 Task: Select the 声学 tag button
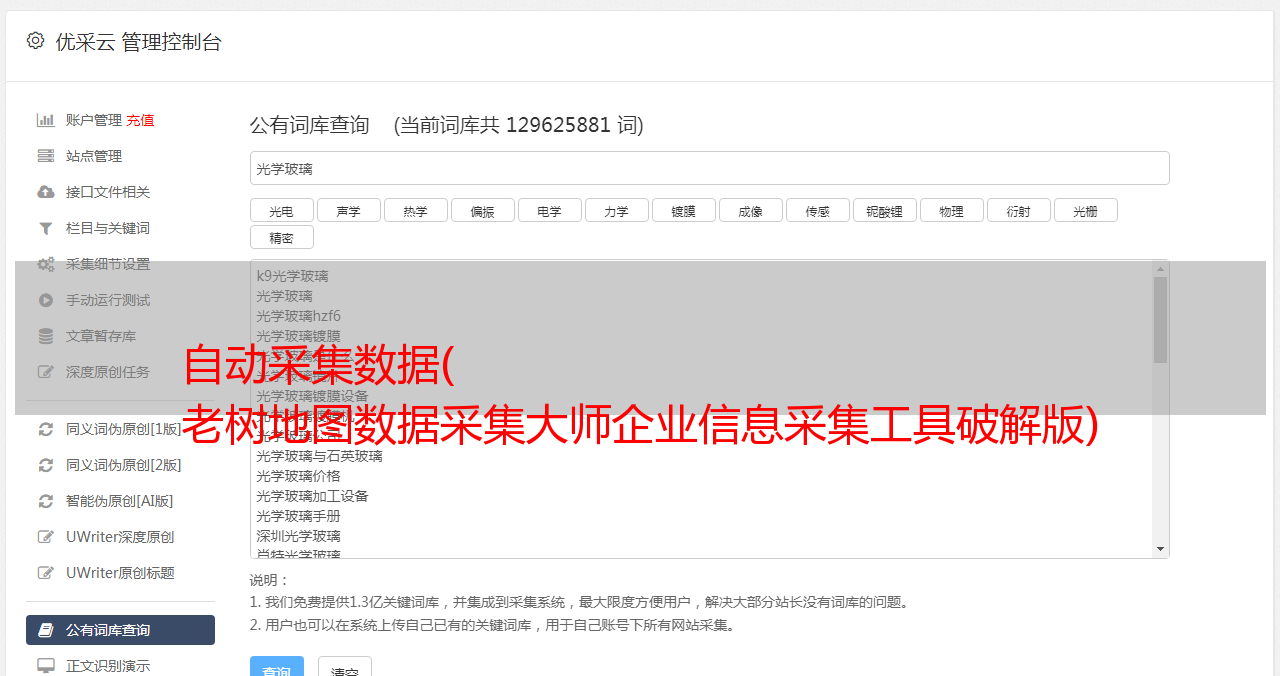(348, 211)
